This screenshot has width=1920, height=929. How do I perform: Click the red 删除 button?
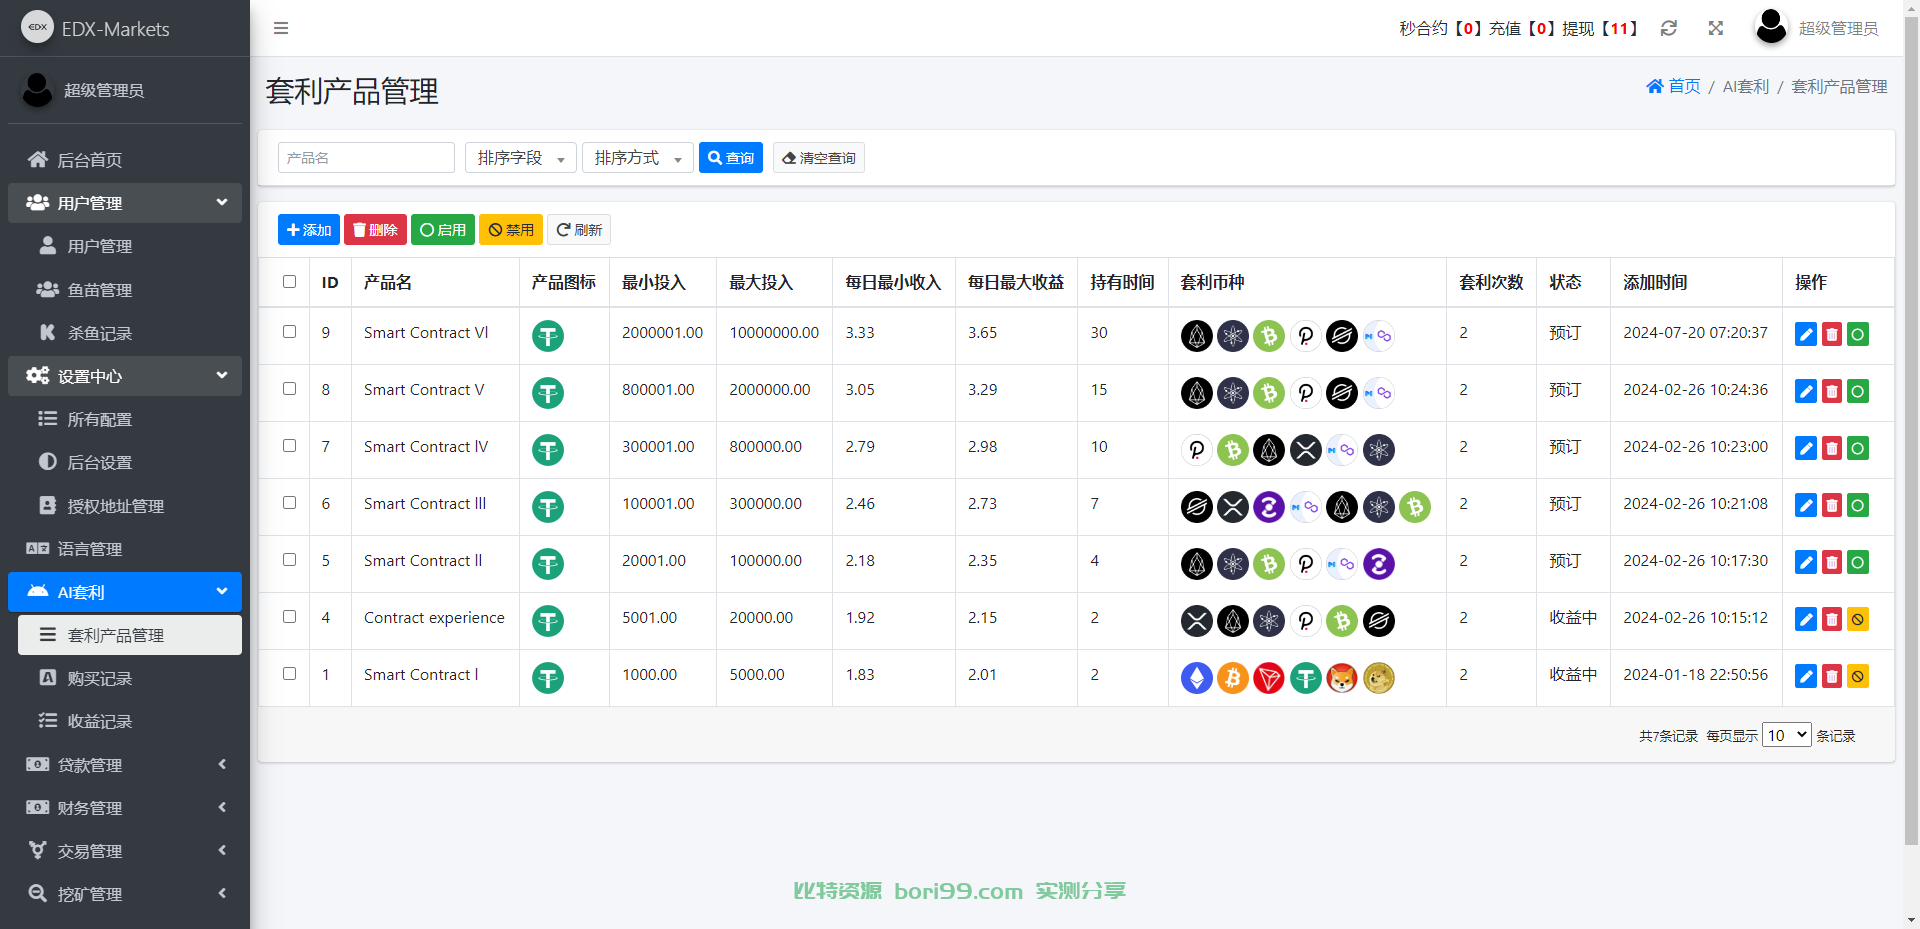pos(375,230)
